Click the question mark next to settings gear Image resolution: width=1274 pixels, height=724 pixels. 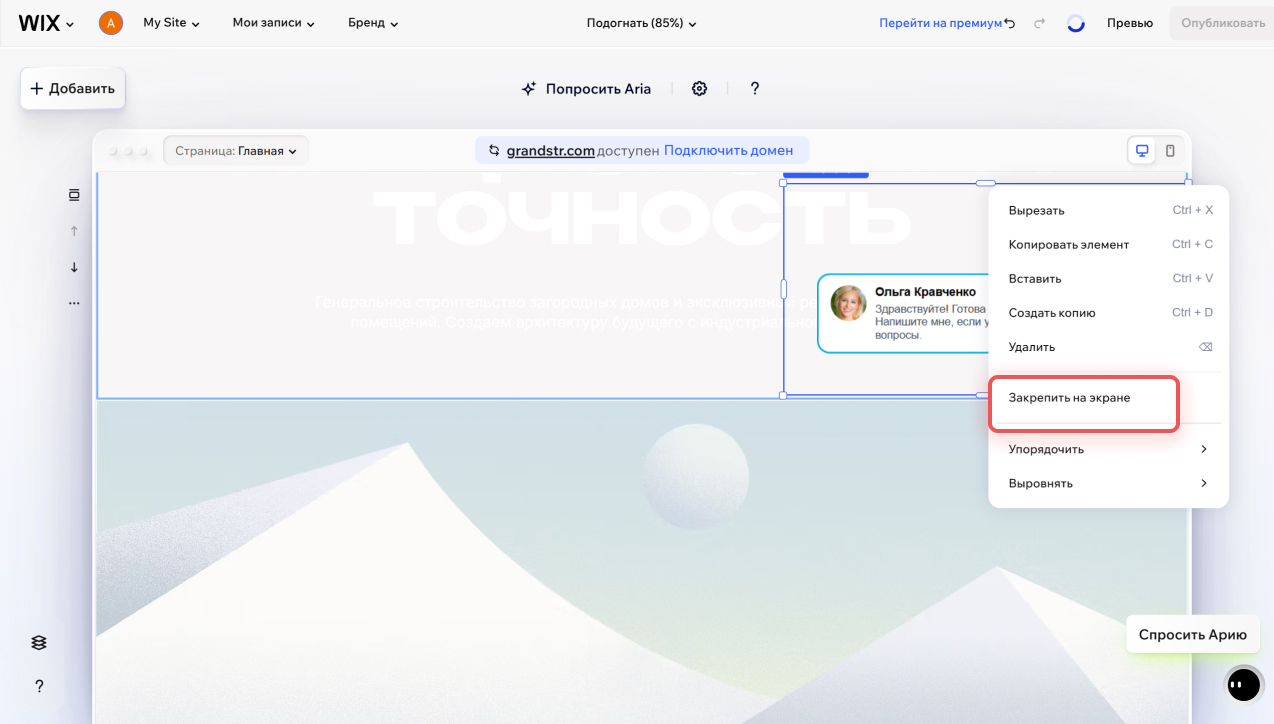pos(755,89)
